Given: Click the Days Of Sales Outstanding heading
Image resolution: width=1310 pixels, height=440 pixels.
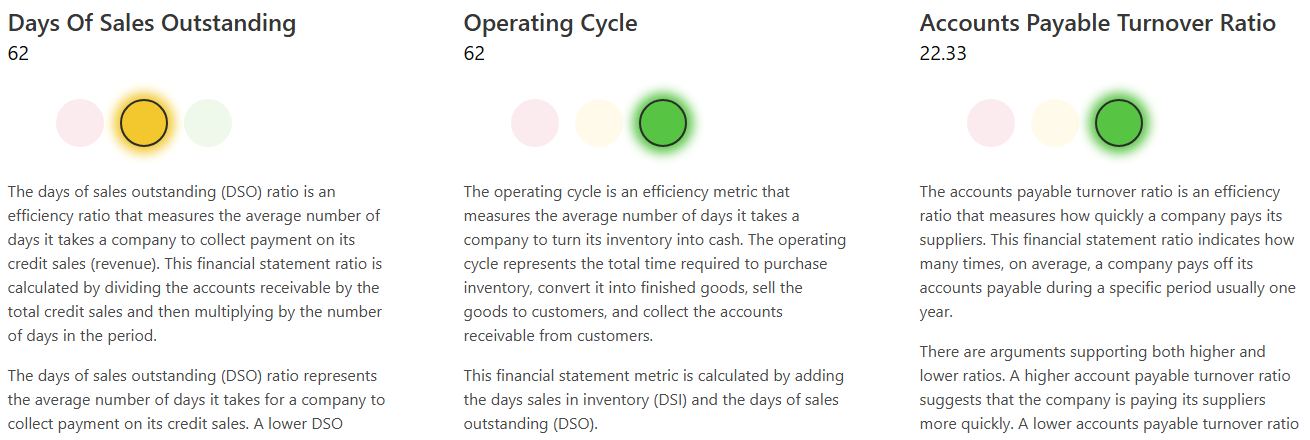Looking at the screenshot, I should (x=152, y=23).
